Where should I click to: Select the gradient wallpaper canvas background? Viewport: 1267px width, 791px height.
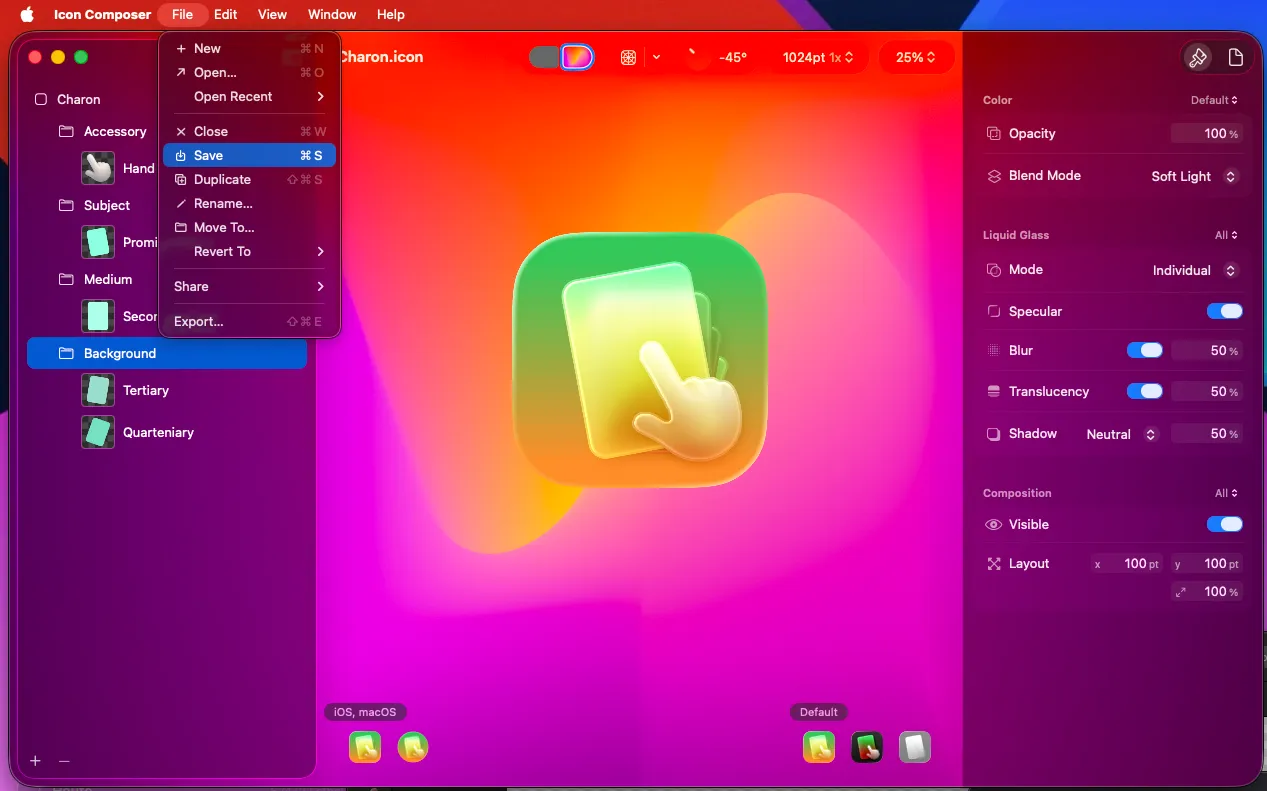click(577, 57)
